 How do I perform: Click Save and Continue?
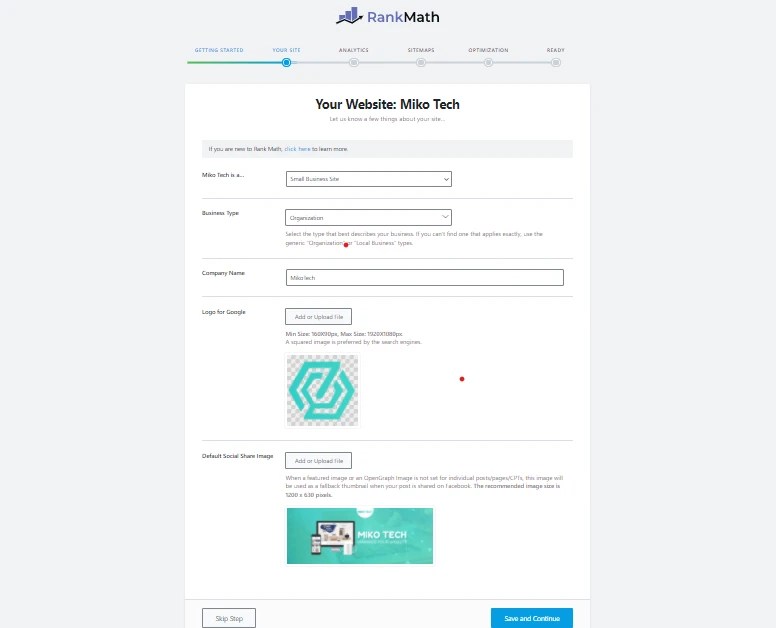532,618
